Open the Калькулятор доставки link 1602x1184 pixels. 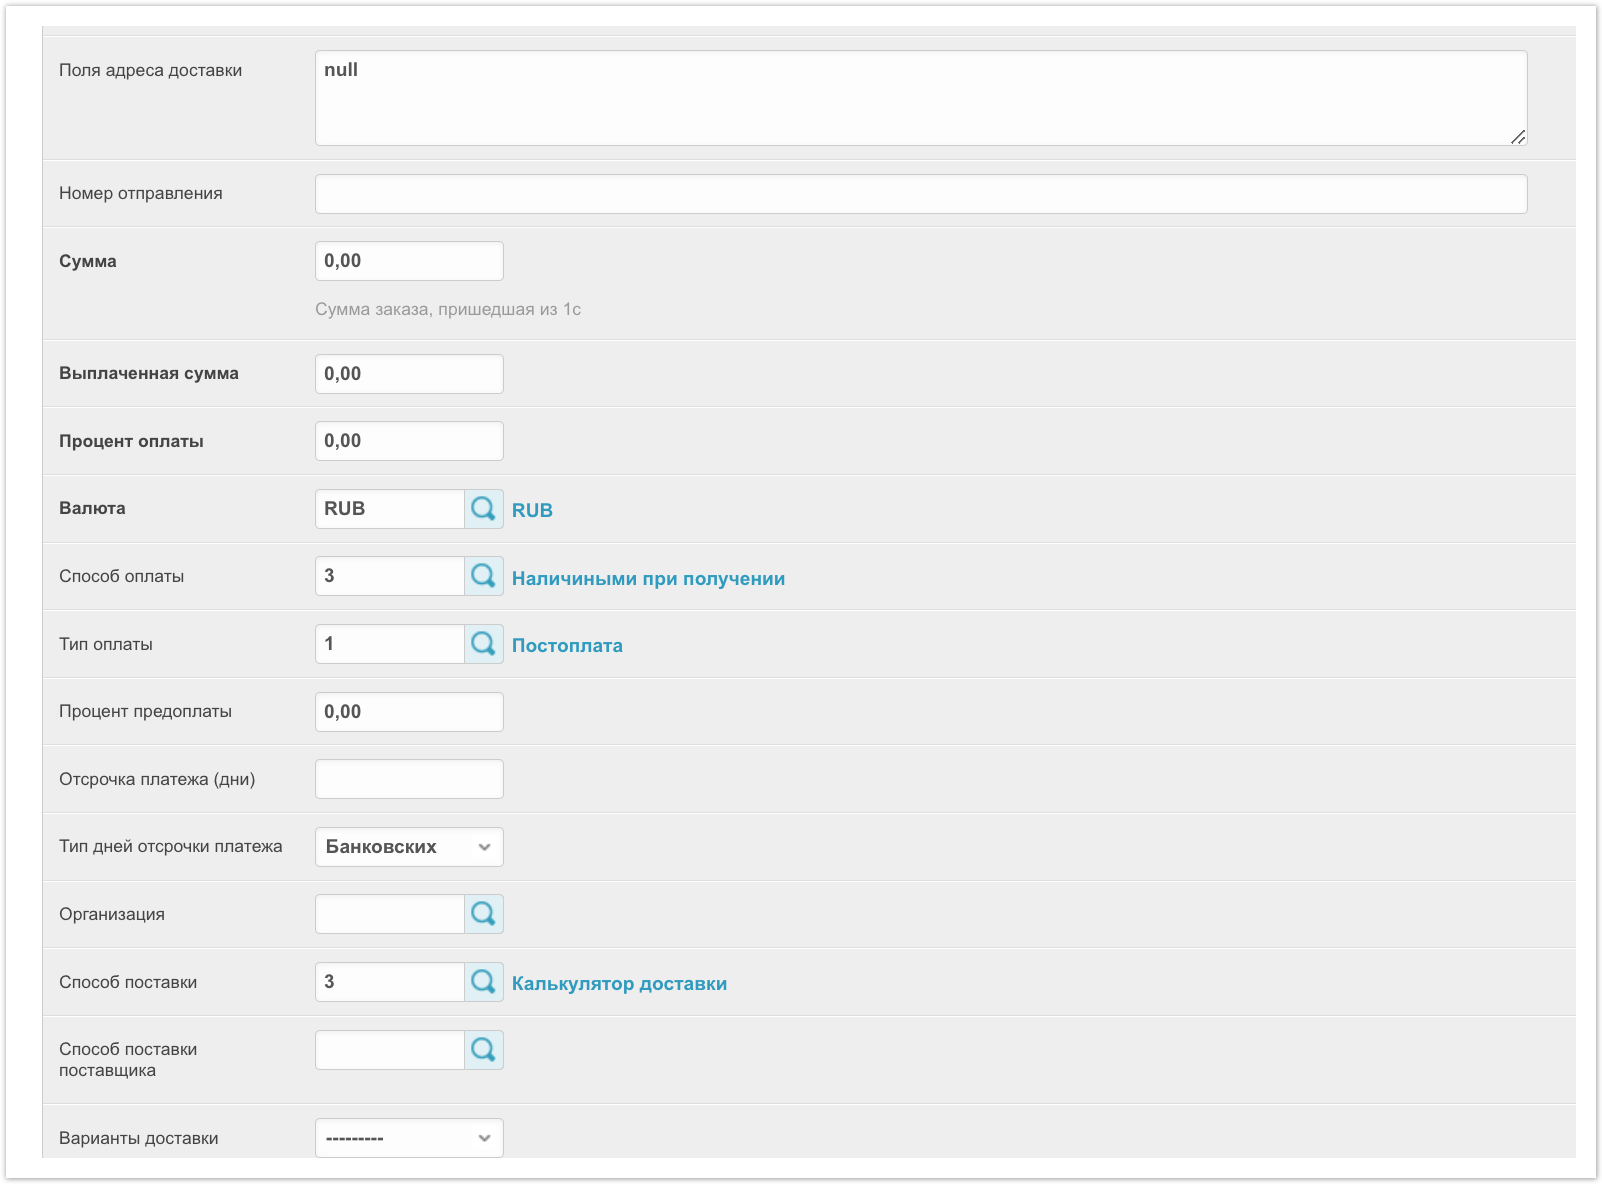click(x=619, y=984)
